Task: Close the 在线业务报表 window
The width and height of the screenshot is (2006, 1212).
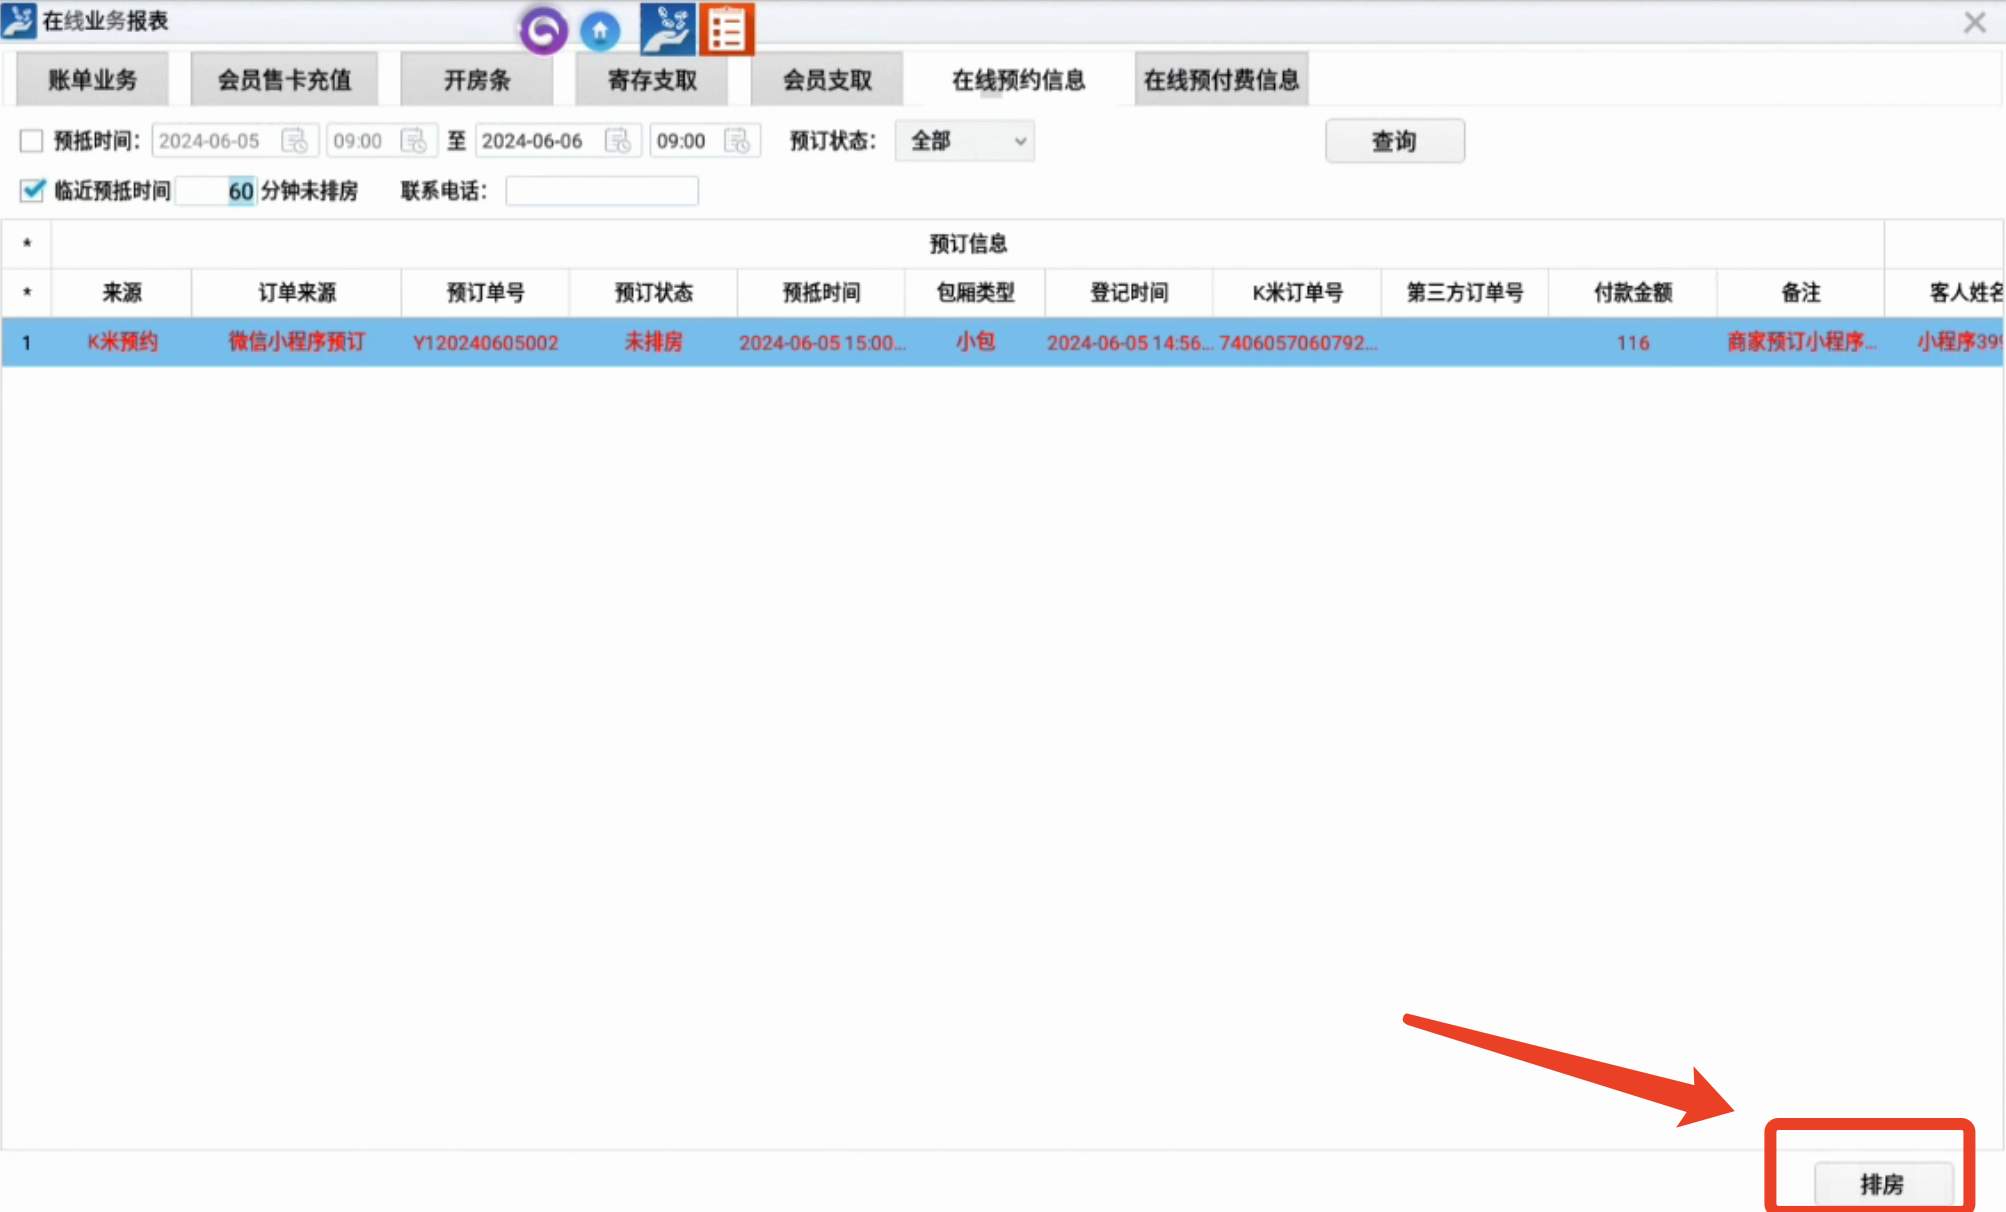Action: coord(1974,22)
